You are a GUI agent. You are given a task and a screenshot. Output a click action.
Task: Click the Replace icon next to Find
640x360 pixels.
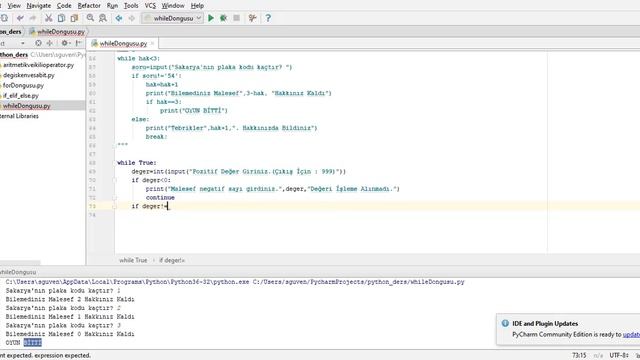pyautogui.click(x=103, y=18)
